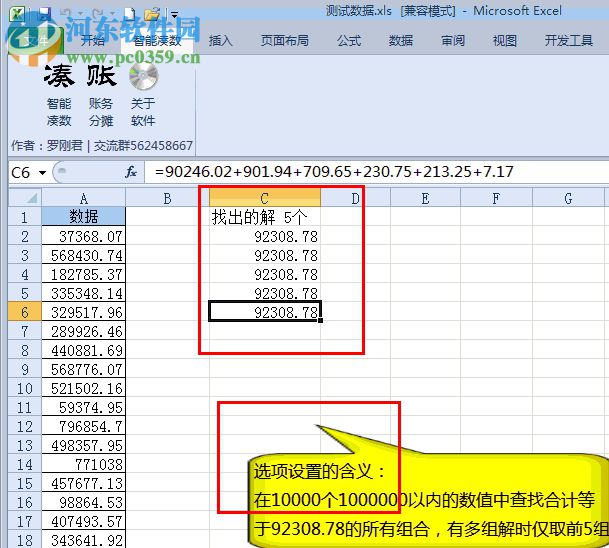Select column A header

point(84,198)
